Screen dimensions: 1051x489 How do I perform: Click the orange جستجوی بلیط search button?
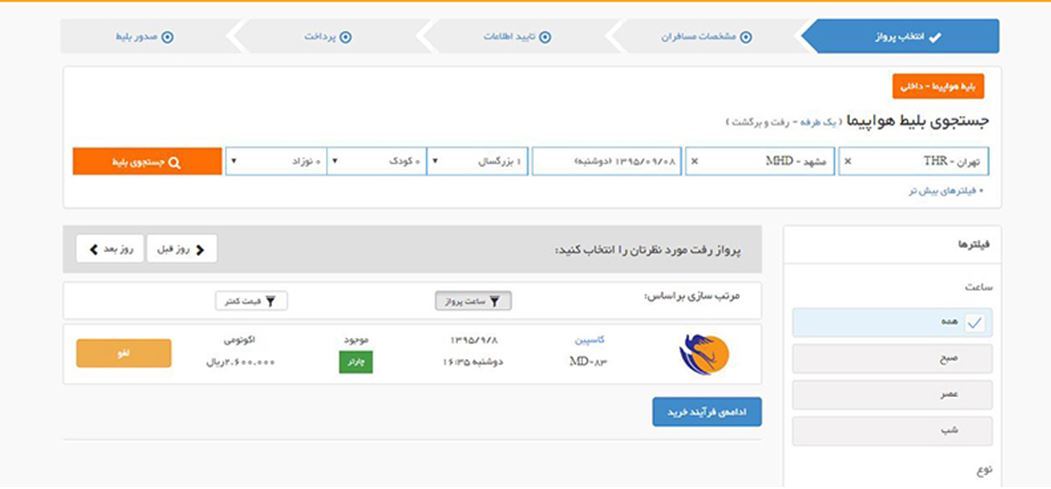(147, 161)
